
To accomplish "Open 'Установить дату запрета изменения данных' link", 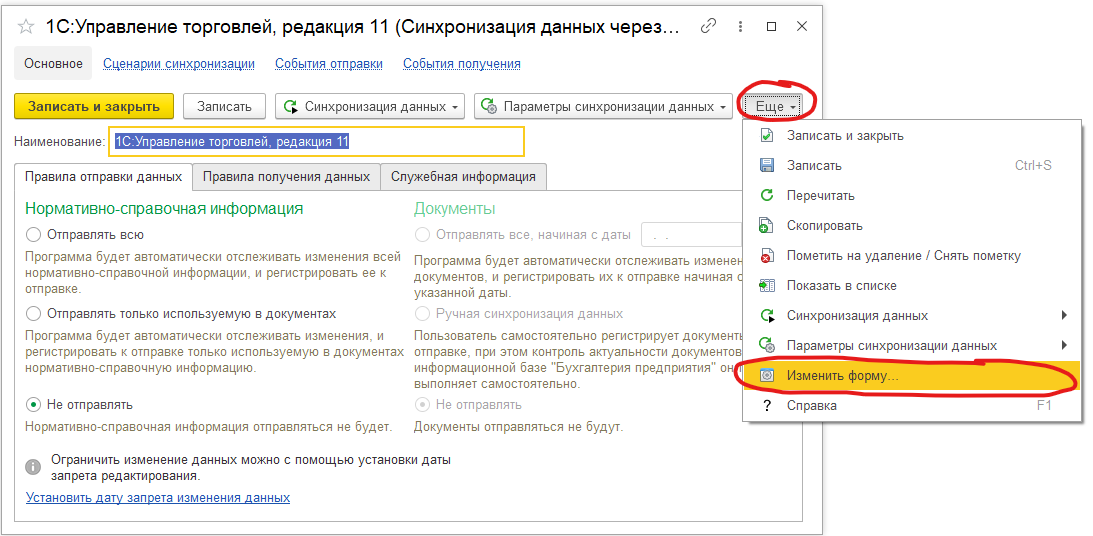I will coord(158,498).
